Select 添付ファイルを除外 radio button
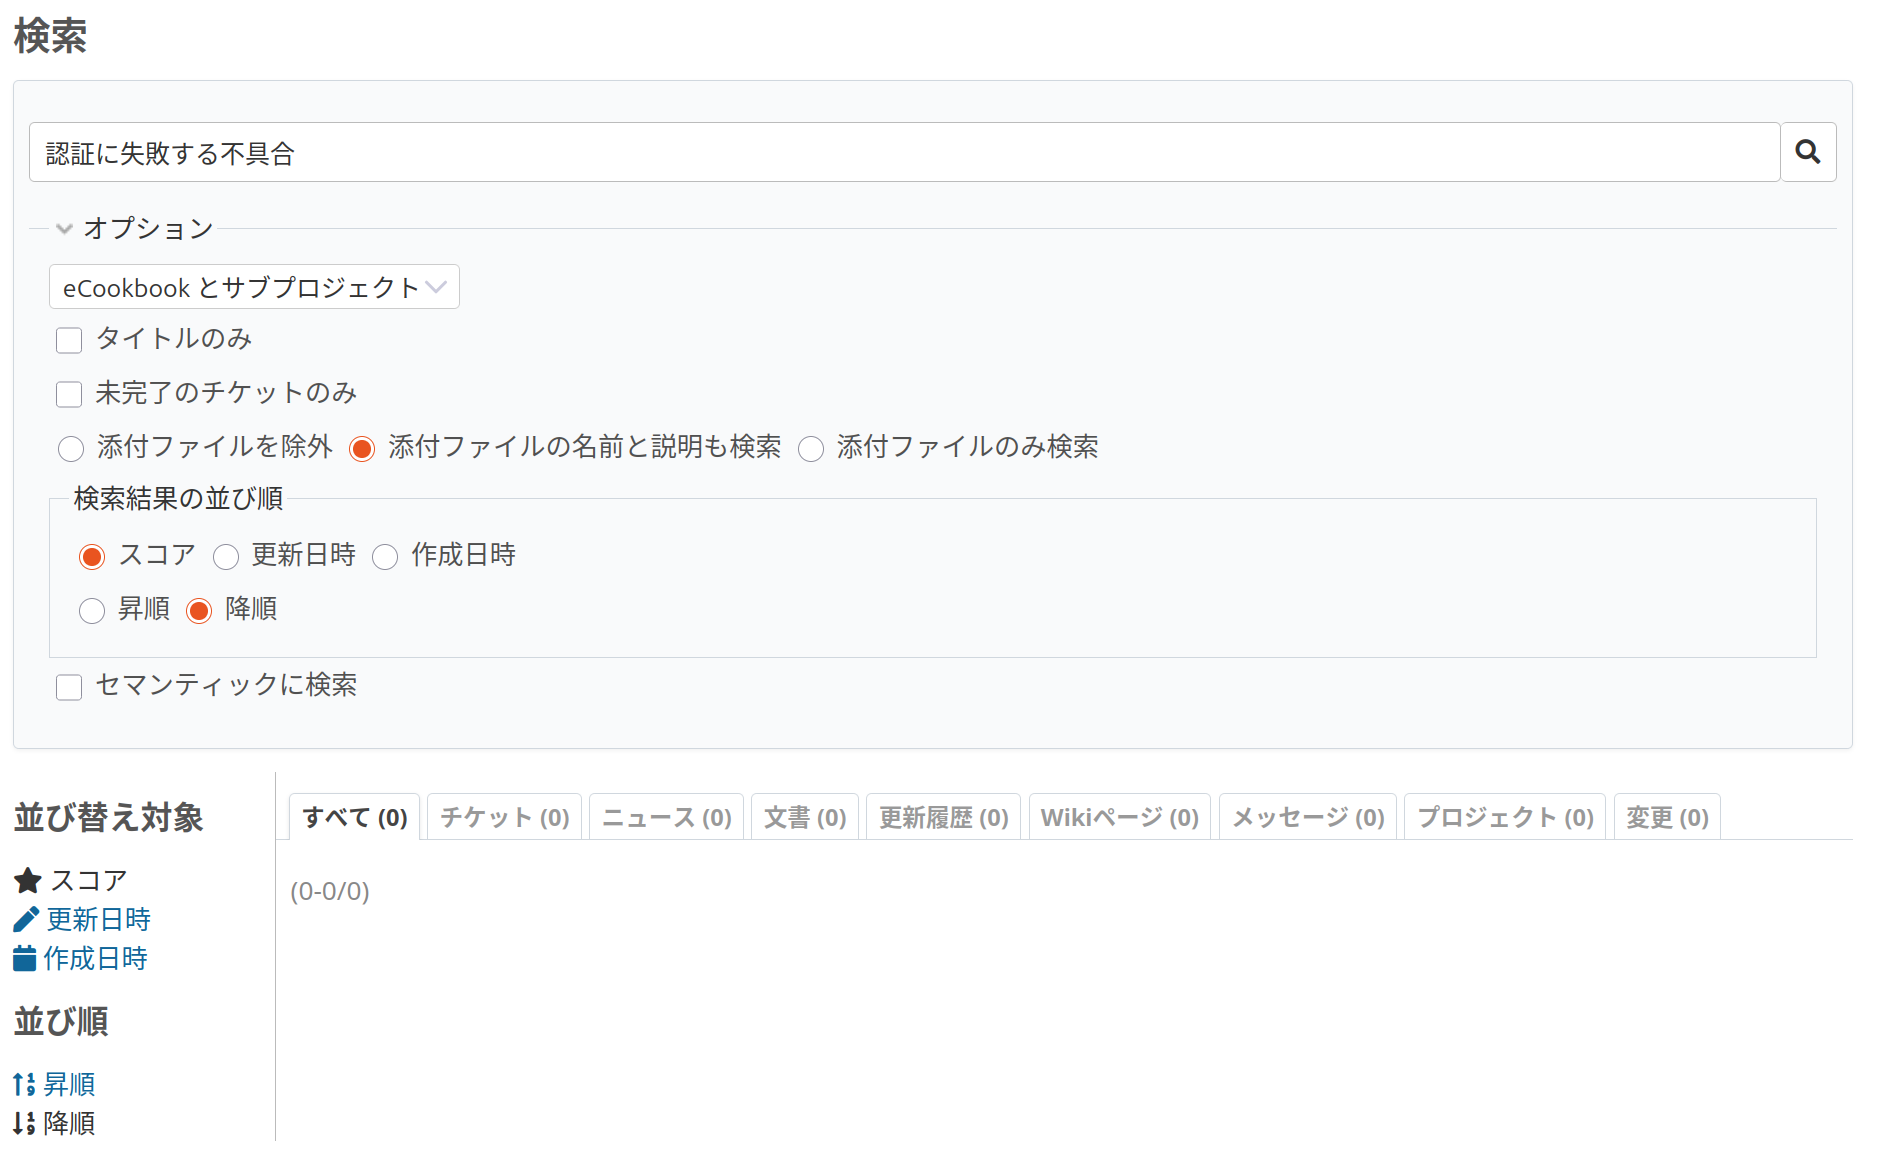 tap(71, 449)
